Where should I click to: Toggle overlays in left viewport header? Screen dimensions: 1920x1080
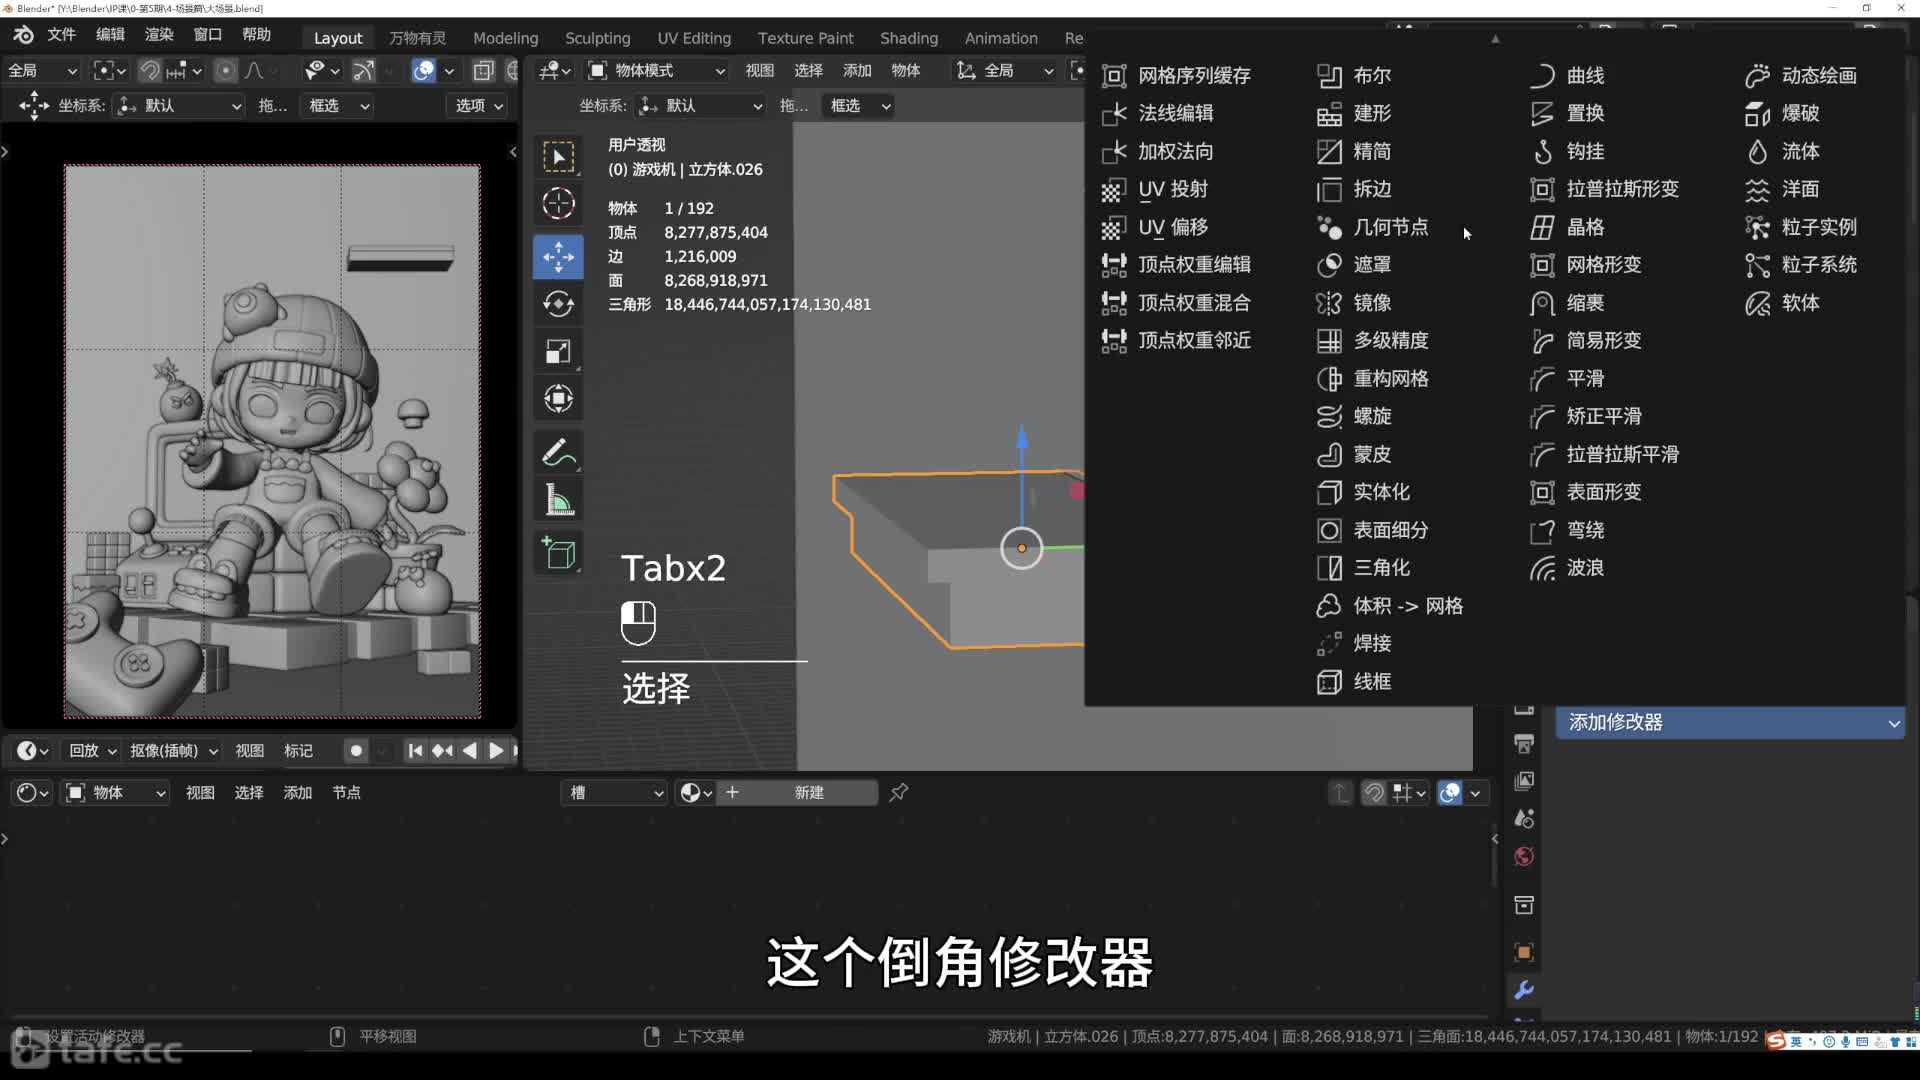click(x=424, y=71)
